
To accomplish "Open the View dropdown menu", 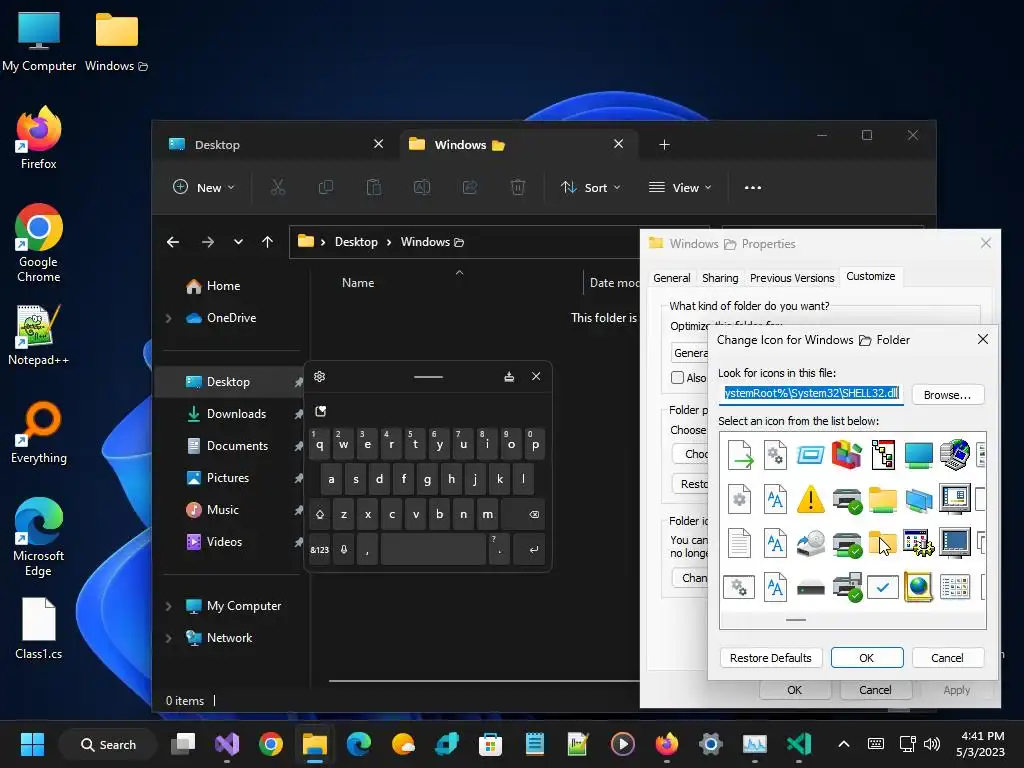I will coord(680,187).
